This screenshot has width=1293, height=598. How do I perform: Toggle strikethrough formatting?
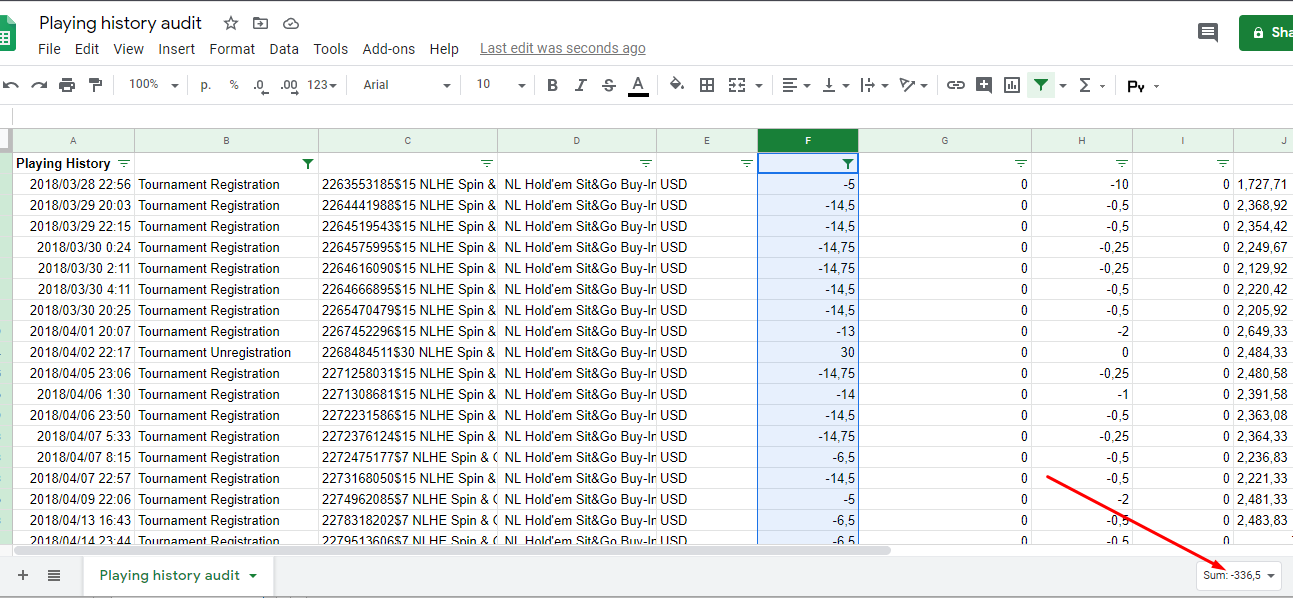608,85
